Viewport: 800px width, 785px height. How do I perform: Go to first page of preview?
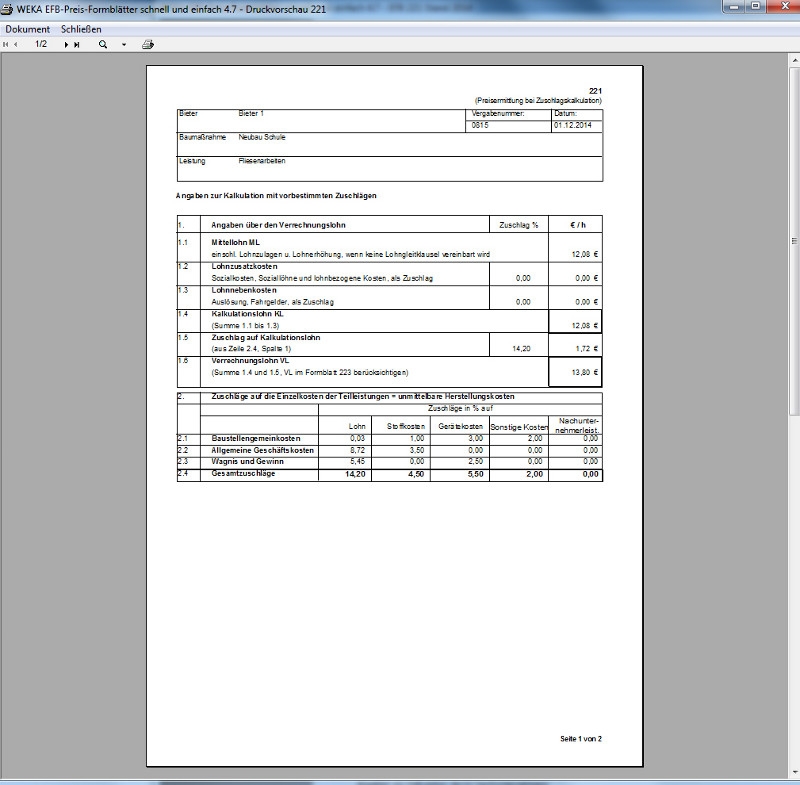pyautogui.click(x=6, y=44)
